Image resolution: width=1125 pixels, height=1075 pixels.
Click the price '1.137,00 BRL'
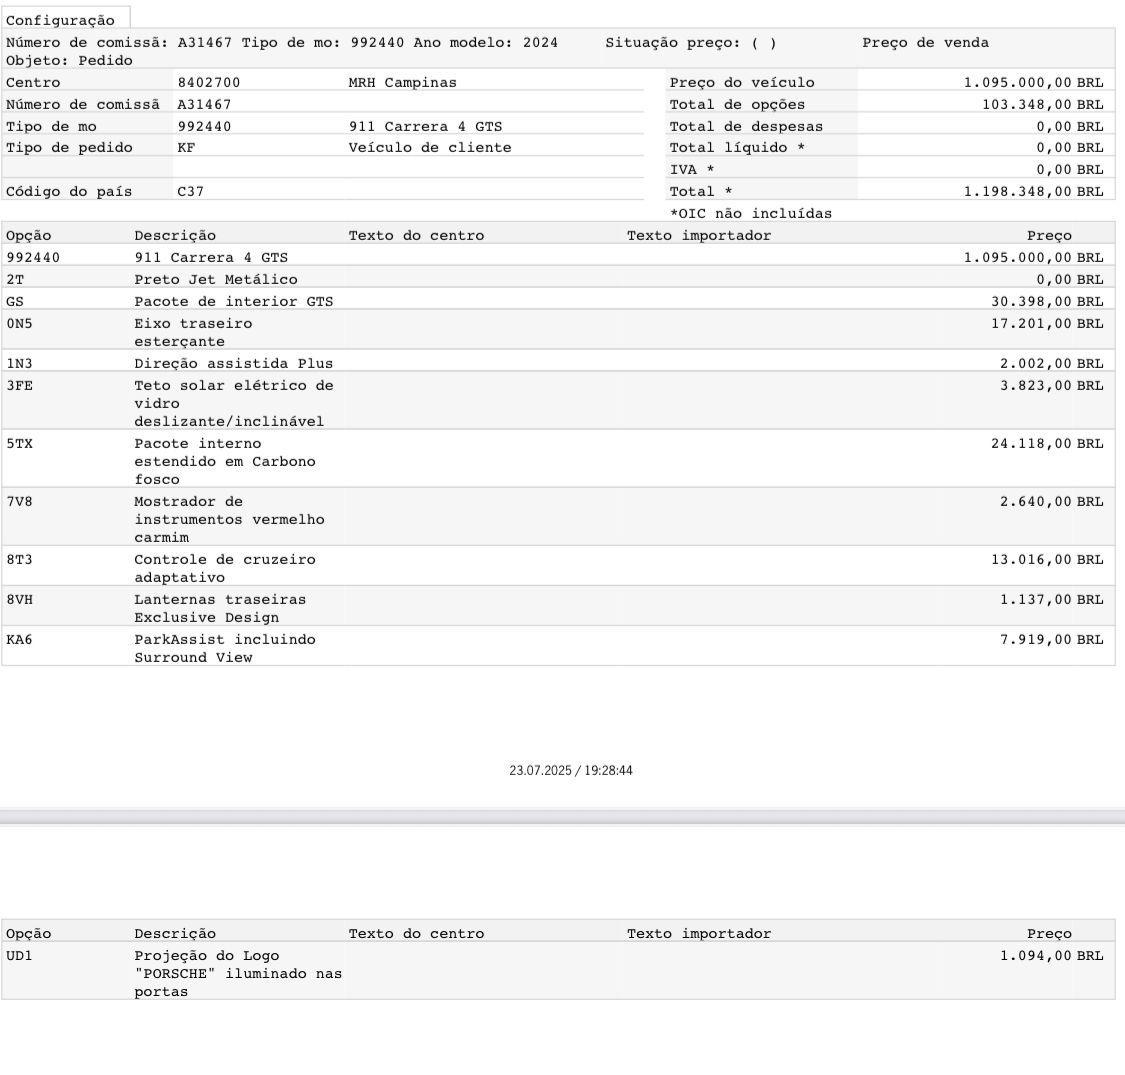click(x=1052, y=599)
